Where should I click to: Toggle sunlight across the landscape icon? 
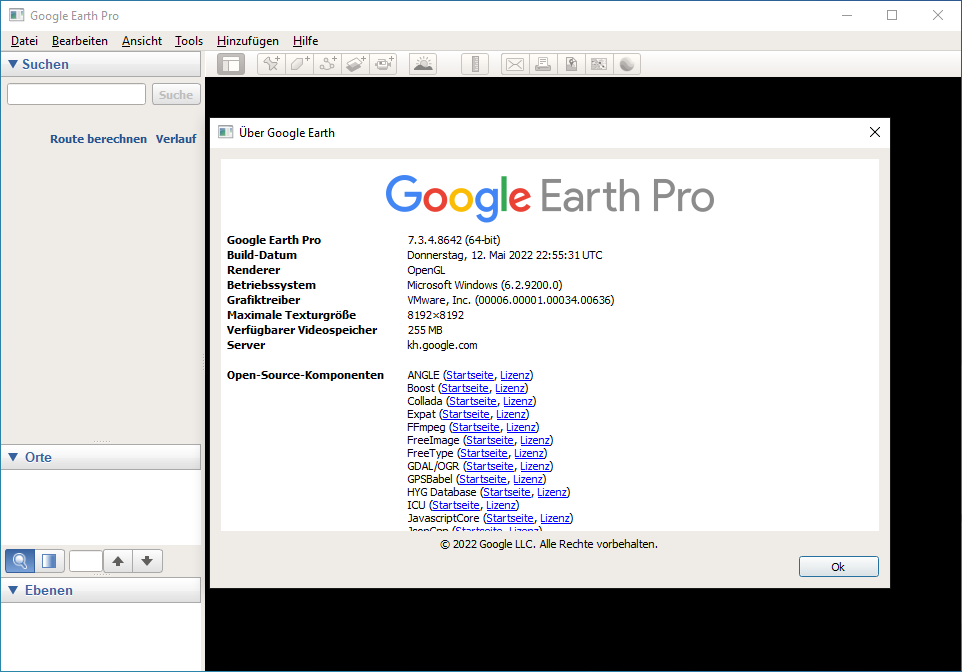[x=423, y=64]
